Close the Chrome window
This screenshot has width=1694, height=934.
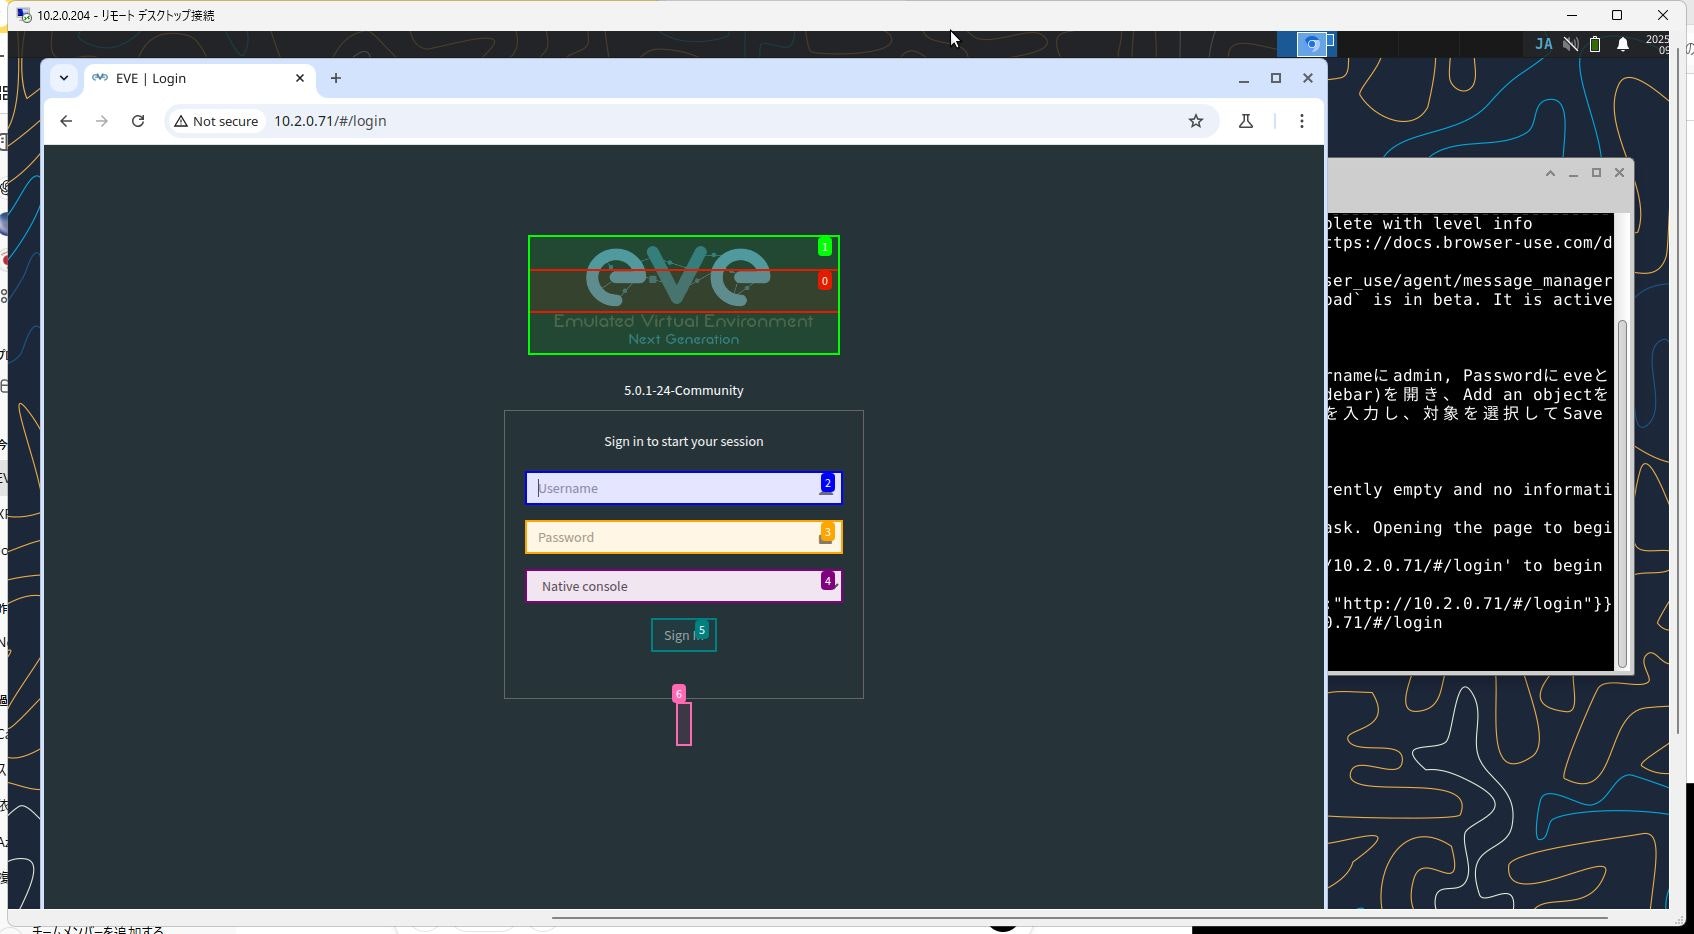click(x=1308, y=78)
